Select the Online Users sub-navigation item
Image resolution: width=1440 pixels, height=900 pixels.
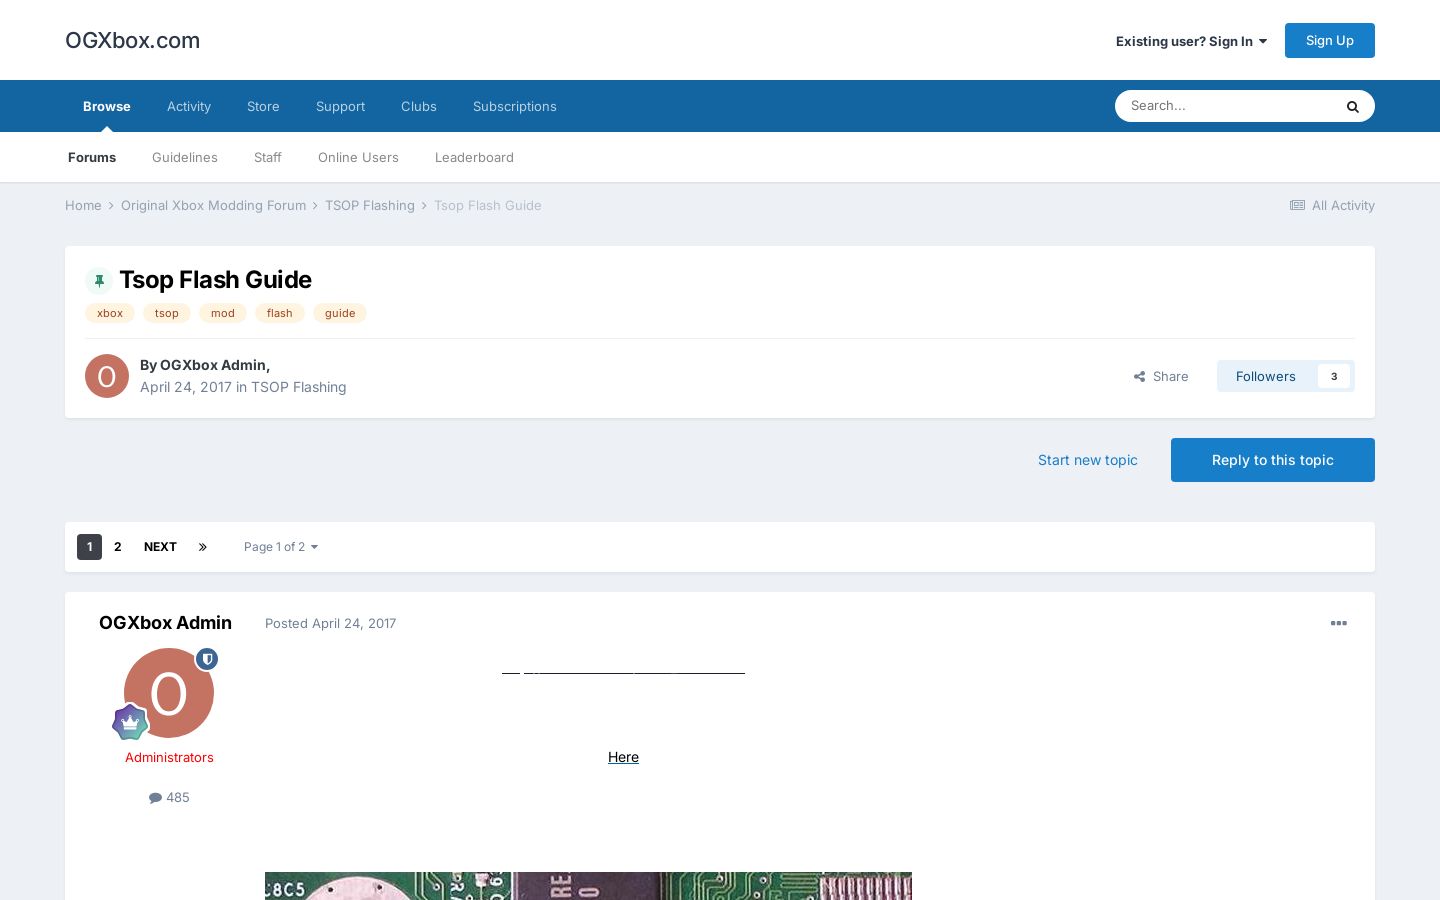click(358, 157)
